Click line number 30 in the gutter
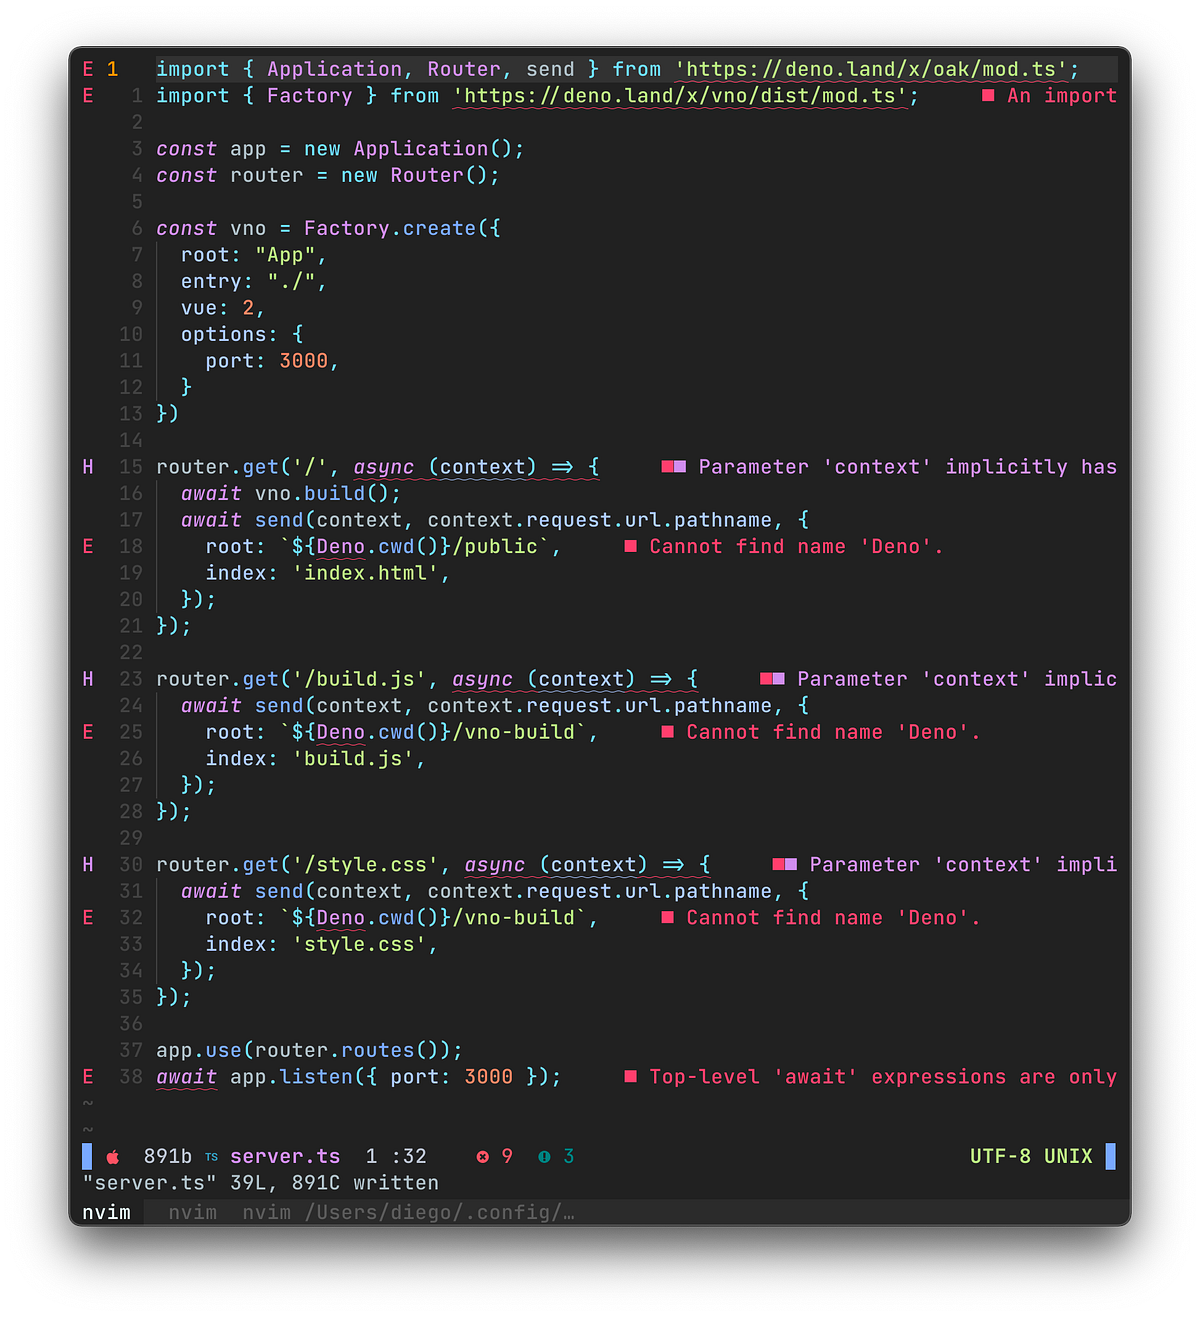The width and height of the screenshot is (1200, 1317). click(131, 864)
